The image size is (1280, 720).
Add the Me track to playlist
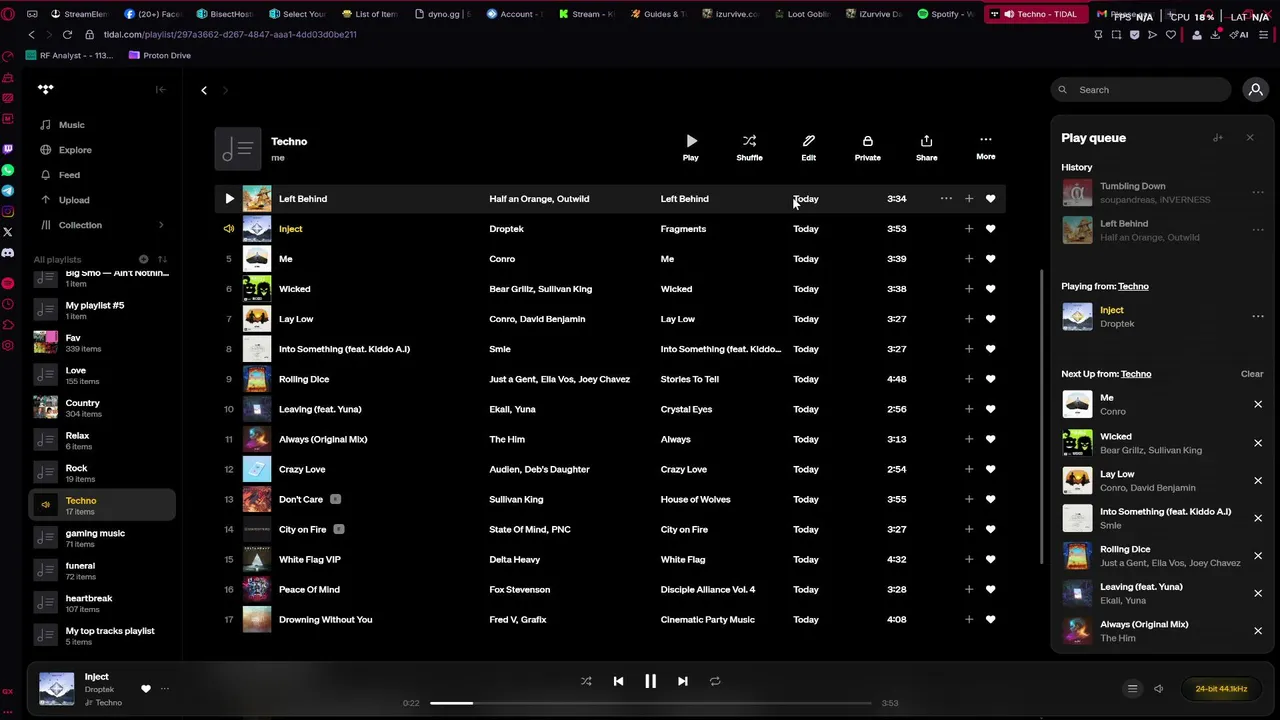[968, 259]
